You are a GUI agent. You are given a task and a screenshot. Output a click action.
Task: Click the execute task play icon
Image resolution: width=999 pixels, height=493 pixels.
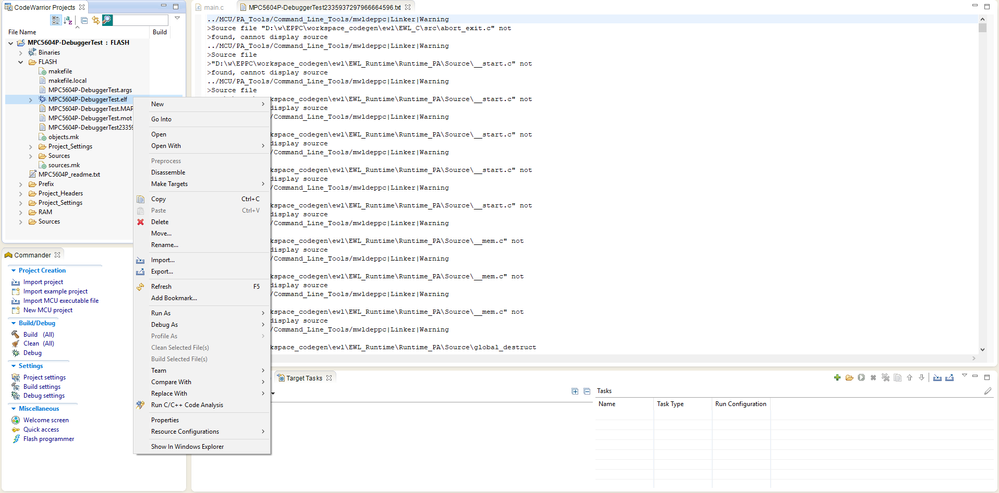[x=861, y=378]
